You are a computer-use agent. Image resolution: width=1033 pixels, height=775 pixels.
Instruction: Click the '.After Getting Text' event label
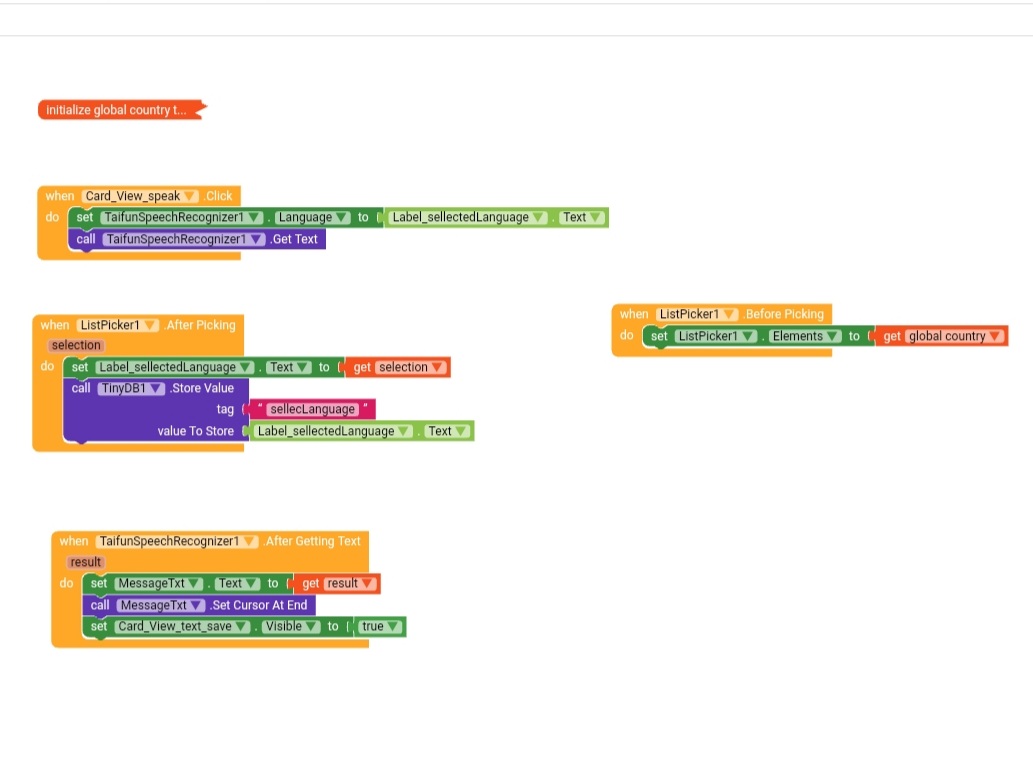(312, 541)
